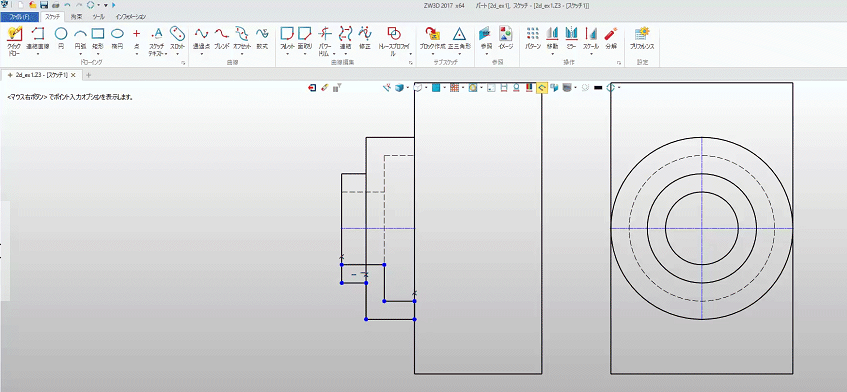
Task: Click the Undo arrow in quick access
Action: coord(67,5)
